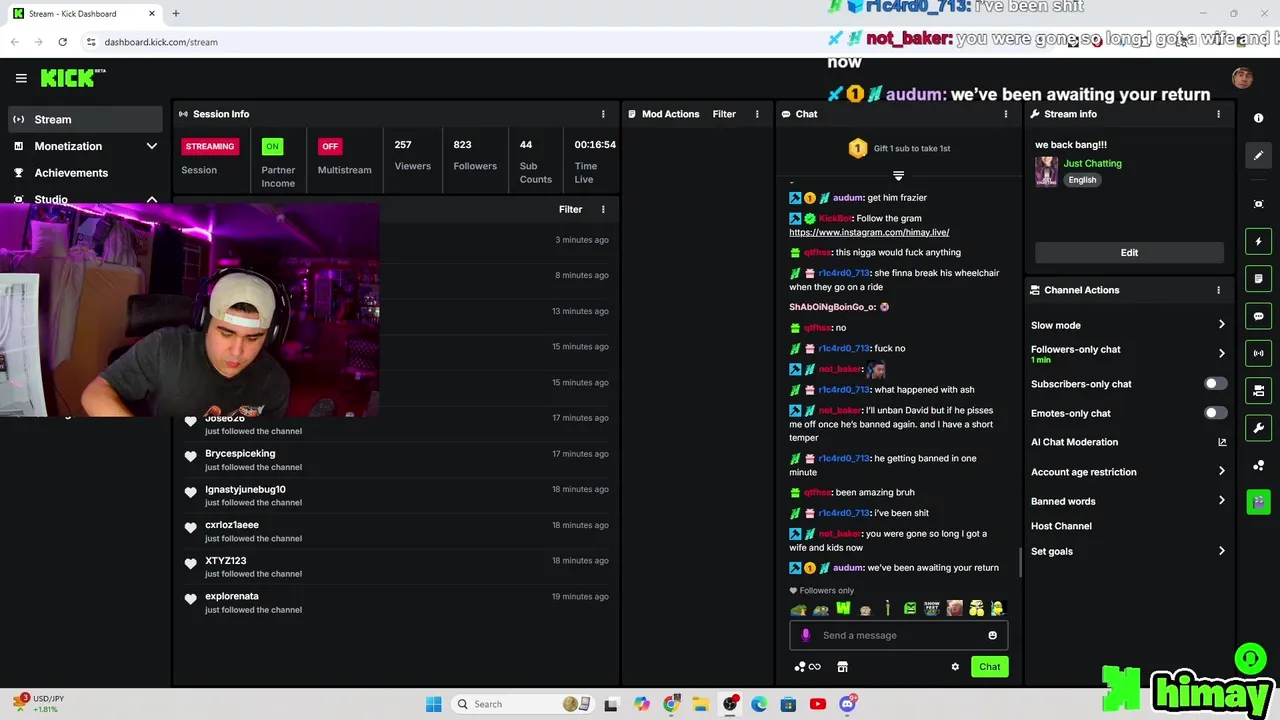
Task: Toggle the channel actions widget icon in sidebar
Action: (x=1258, y=390)
